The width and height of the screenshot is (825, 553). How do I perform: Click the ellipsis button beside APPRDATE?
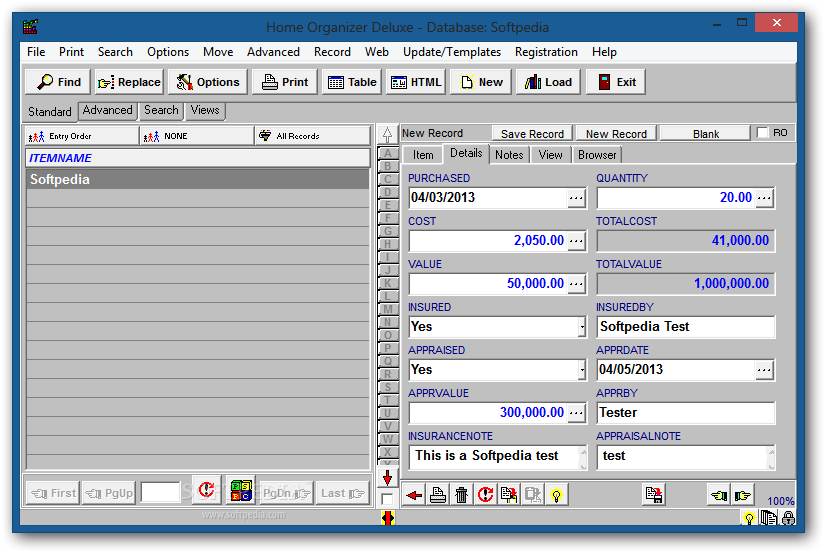pos(764,370)
